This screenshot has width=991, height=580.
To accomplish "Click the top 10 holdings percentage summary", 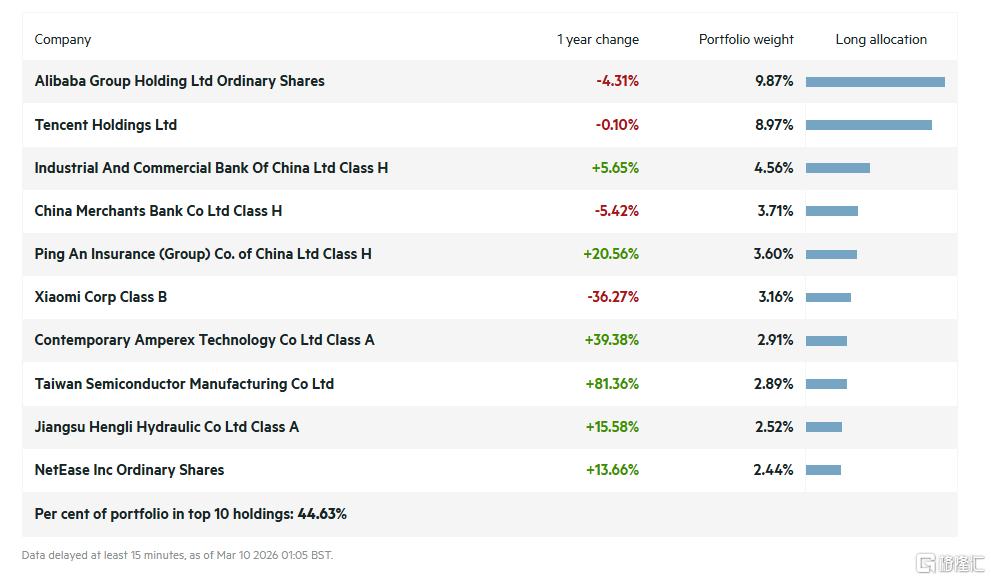I will point(190,514).
